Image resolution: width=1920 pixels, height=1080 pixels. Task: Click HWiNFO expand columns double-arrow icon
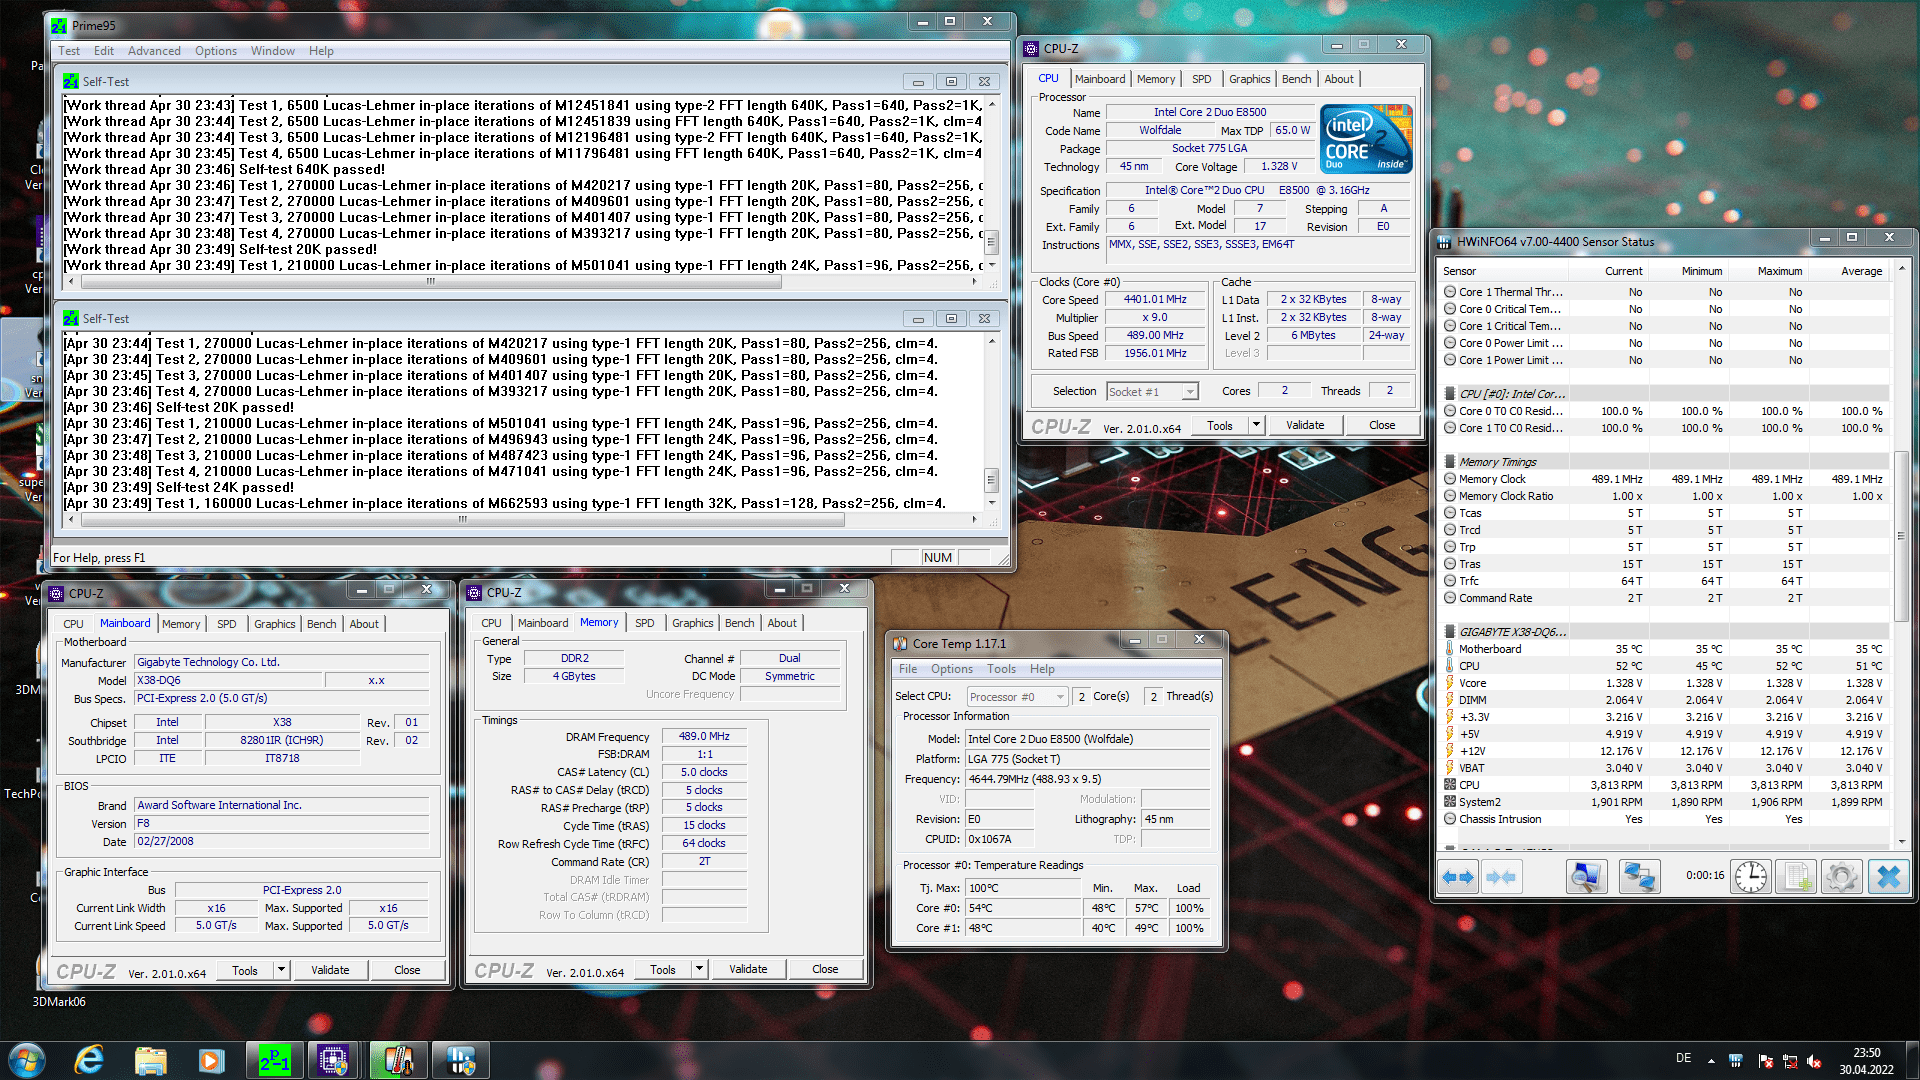(1458, 877)
